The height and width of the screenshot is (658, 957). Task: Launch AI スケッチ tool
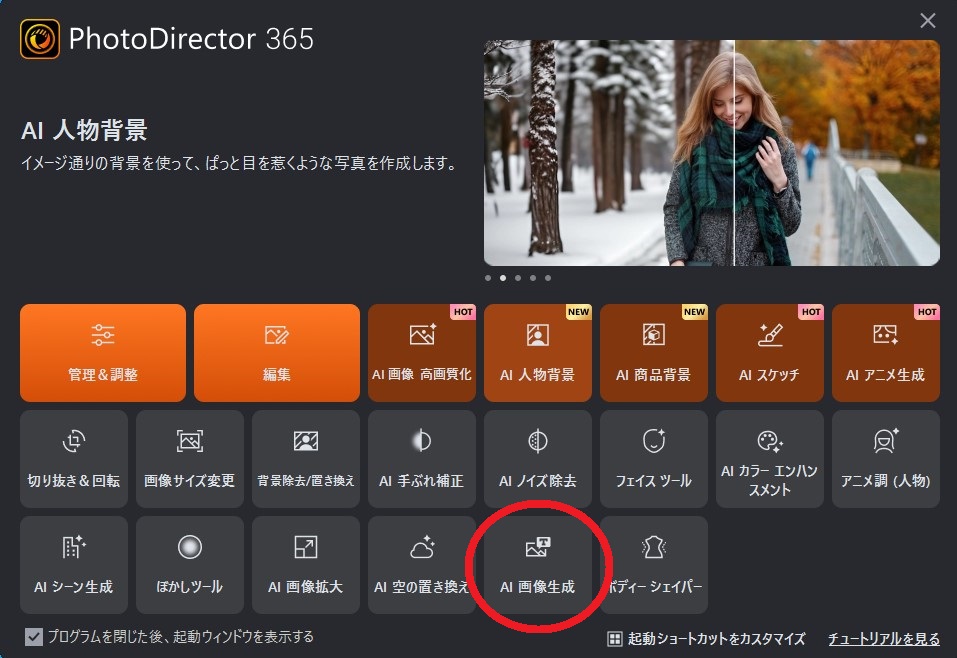point(770,353)
